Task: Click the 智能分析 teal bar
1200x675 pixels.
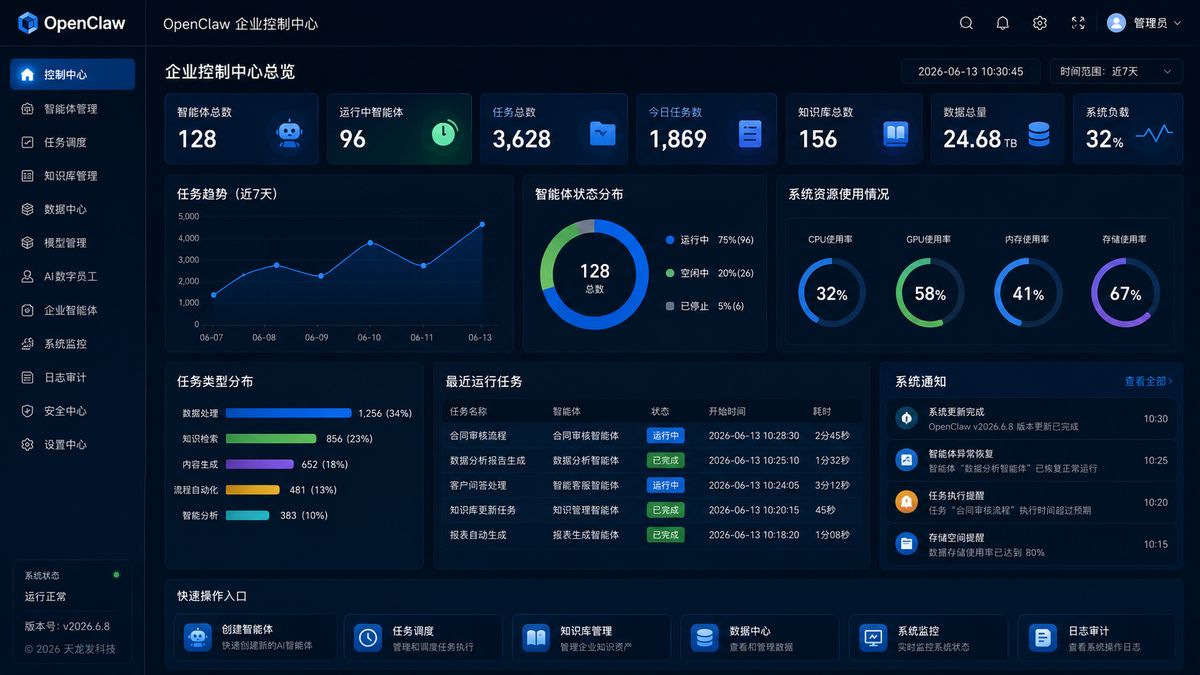Action: coord(248,515)
